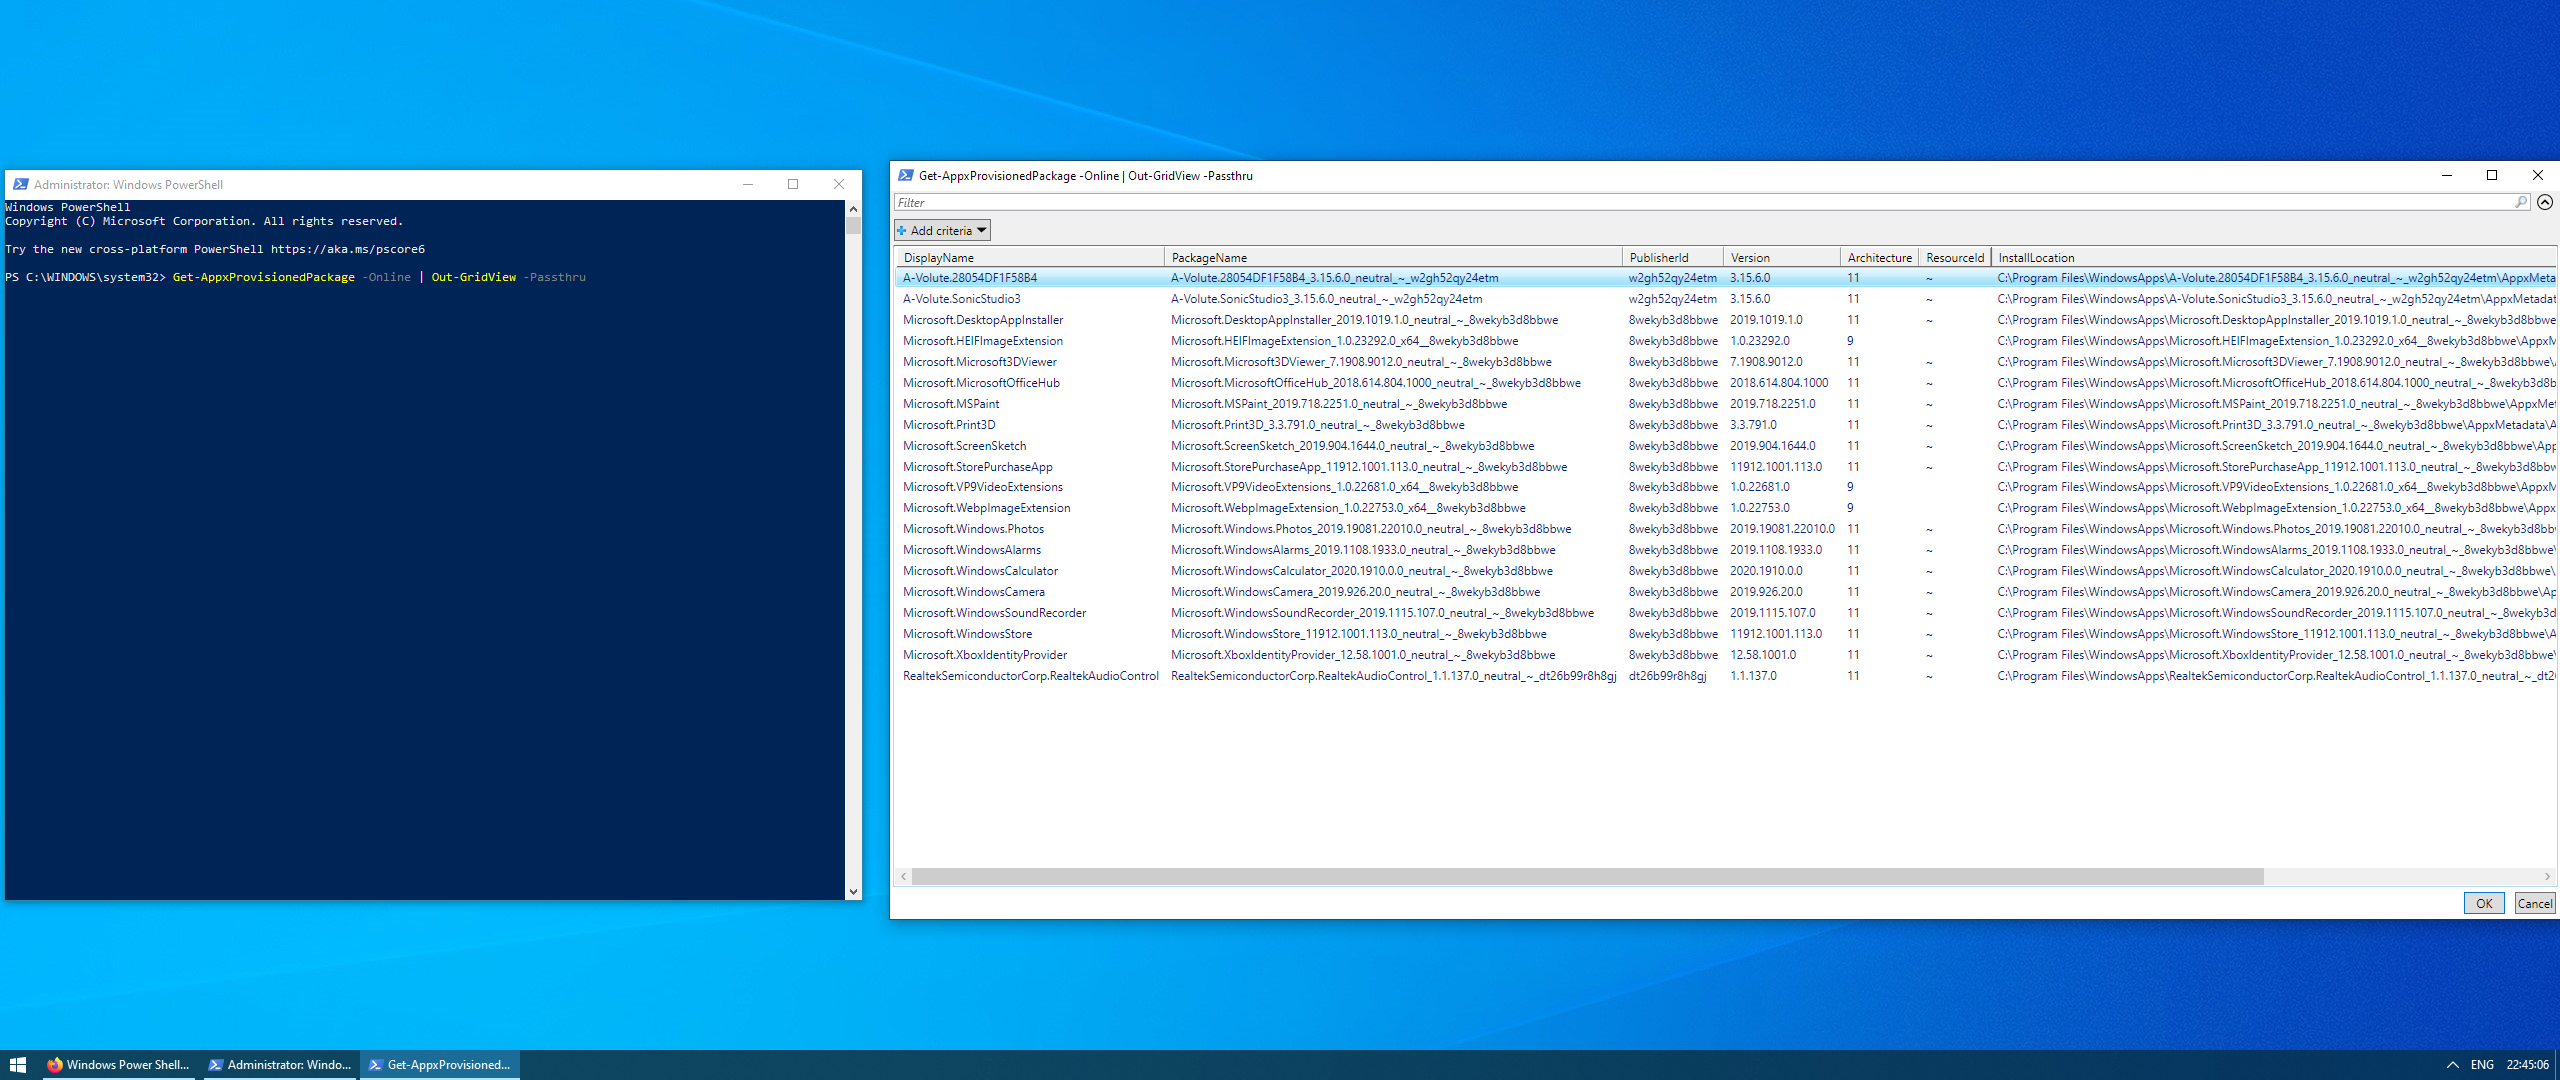
Task: Collapse the criteria panel chevron button
Action: [2545, 202]
